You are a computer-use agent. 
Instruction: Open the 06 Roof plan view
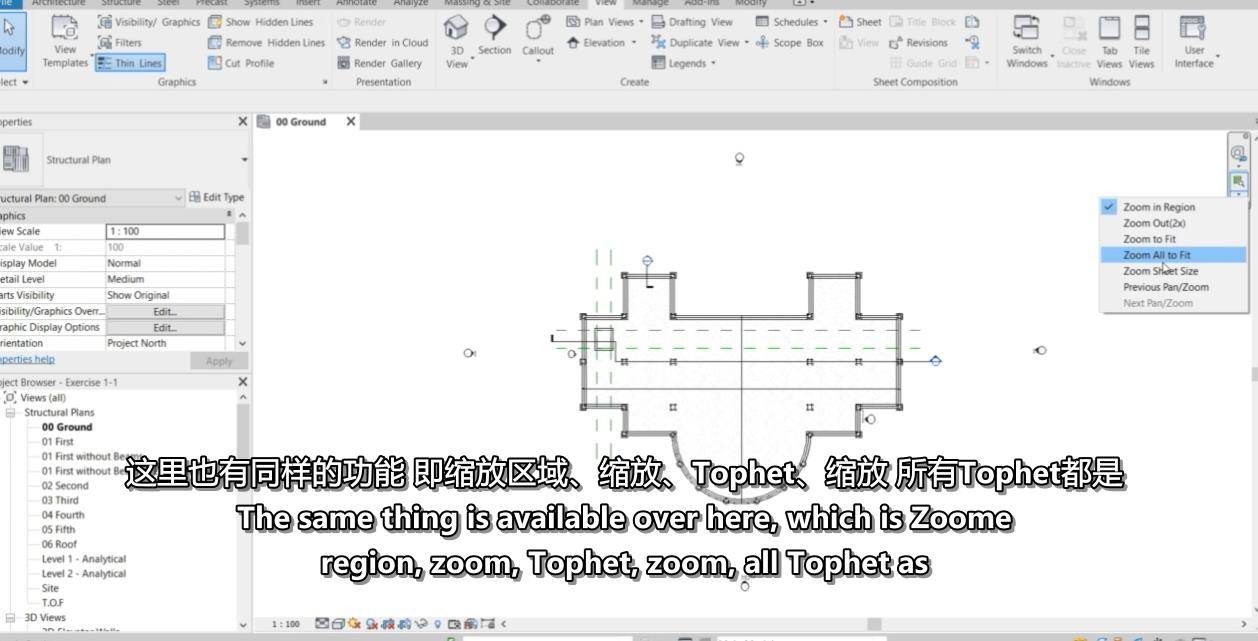[x=59, y=545]
